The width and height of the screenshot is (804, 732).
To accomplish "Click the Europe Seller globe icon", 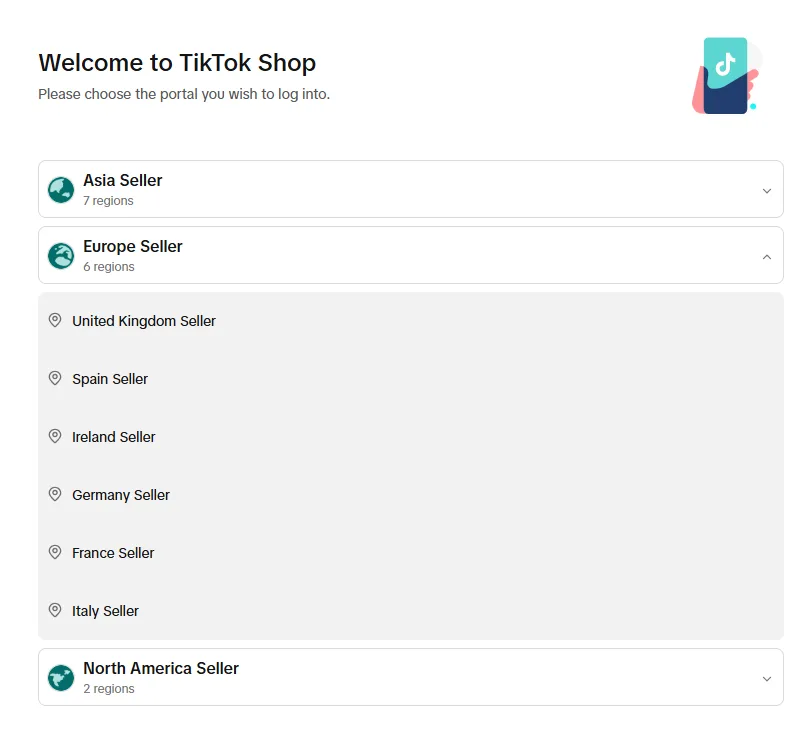I will coord(61,256).
